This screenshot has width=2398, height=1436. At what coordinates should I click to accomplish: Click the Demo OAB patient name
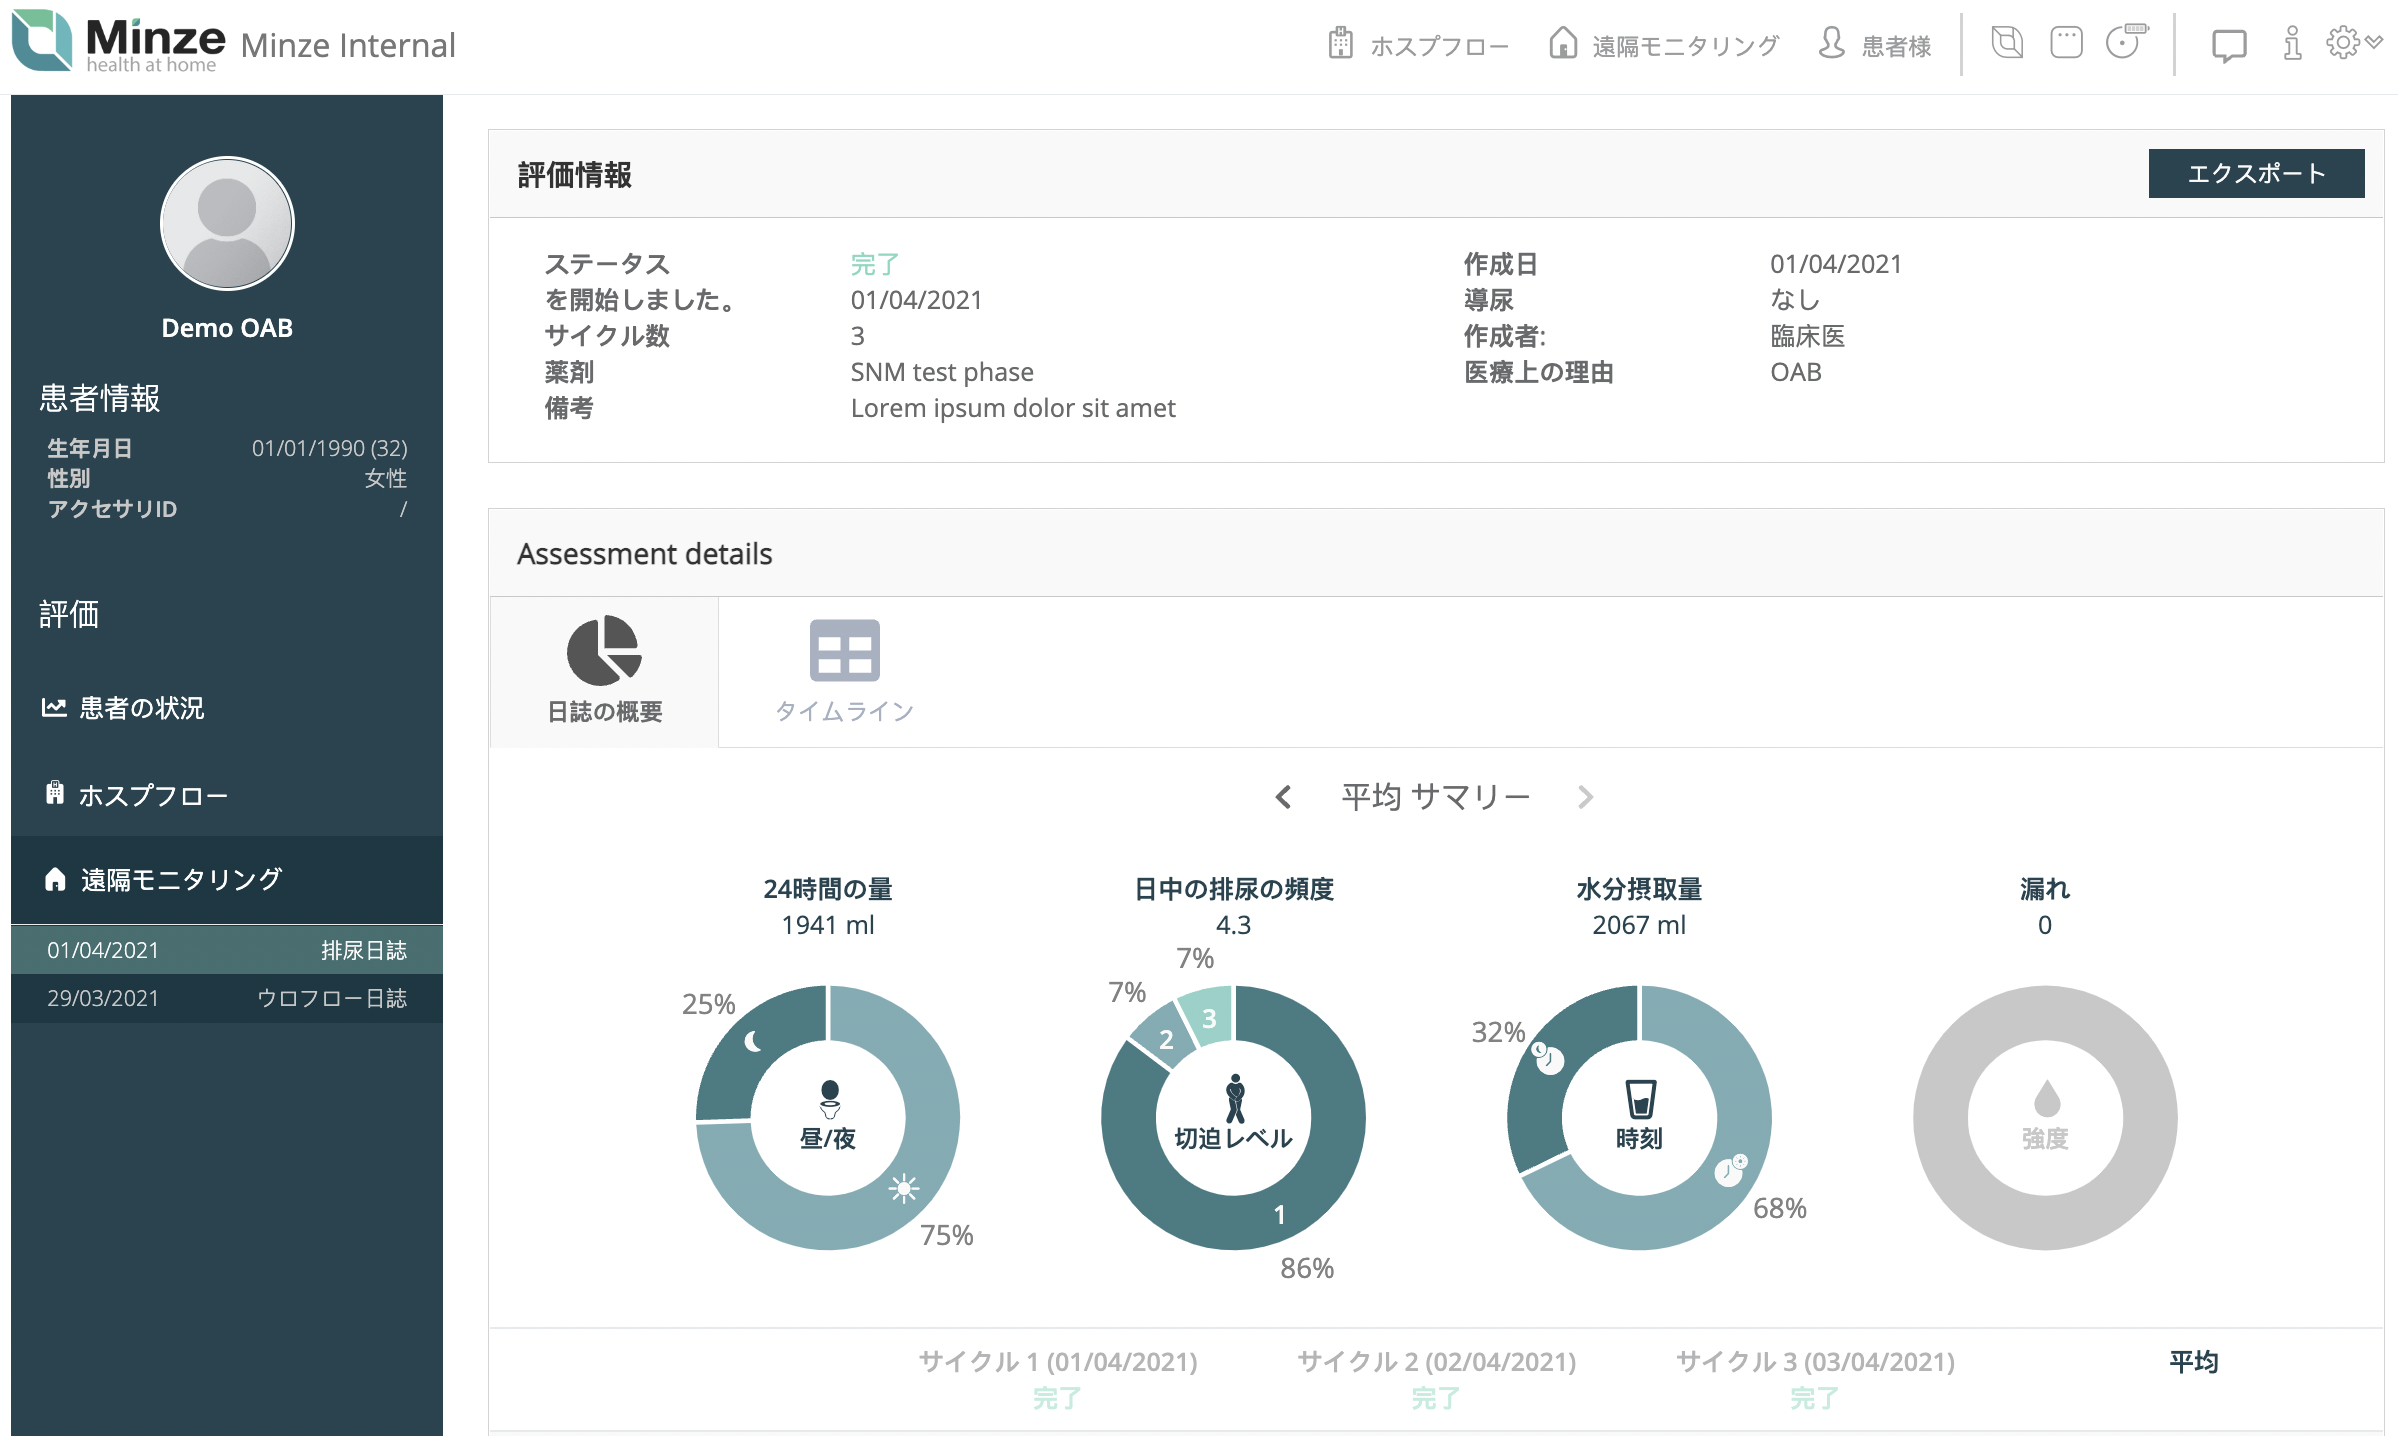227,328
